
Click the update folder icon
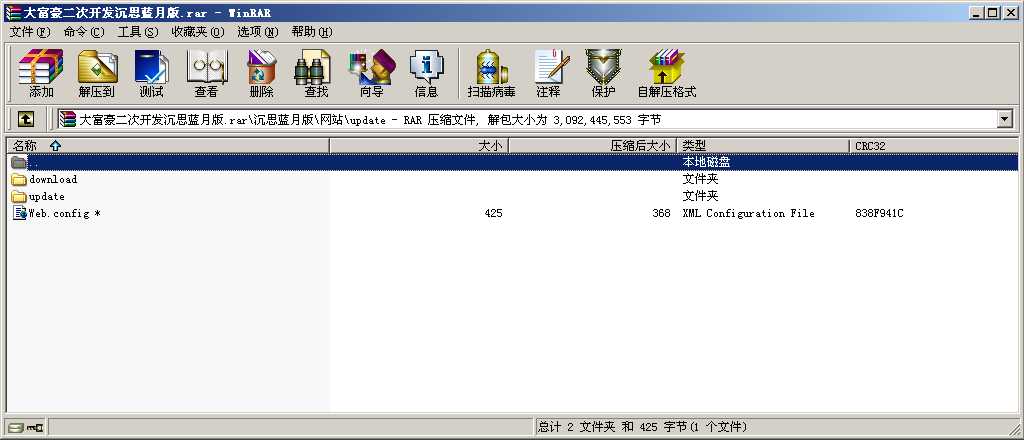coord(19,196)
